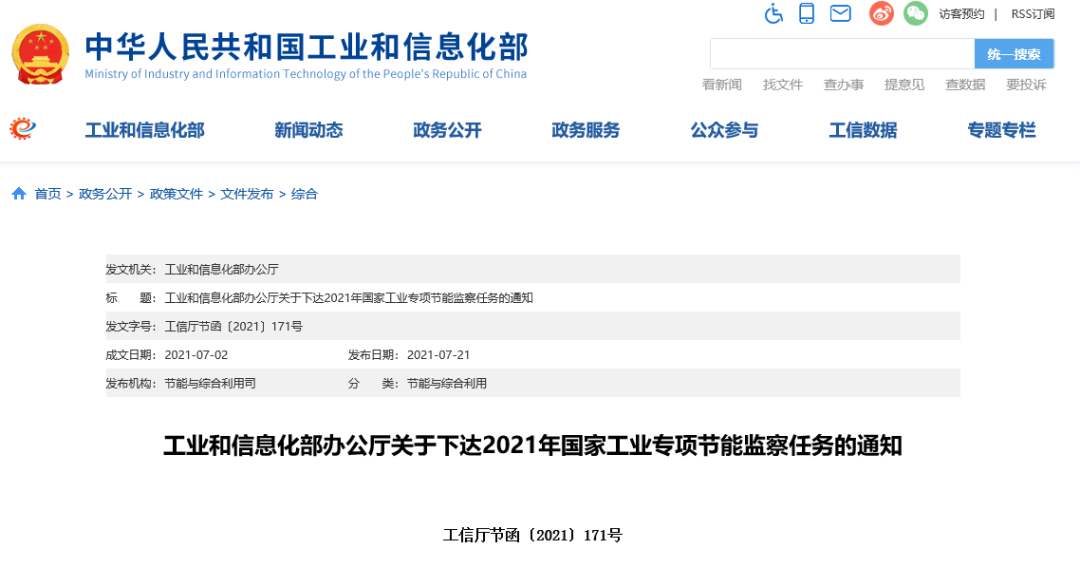
Task: Open the mobile phone version icon
Action: pyautogui.click(x=807, y=13)
